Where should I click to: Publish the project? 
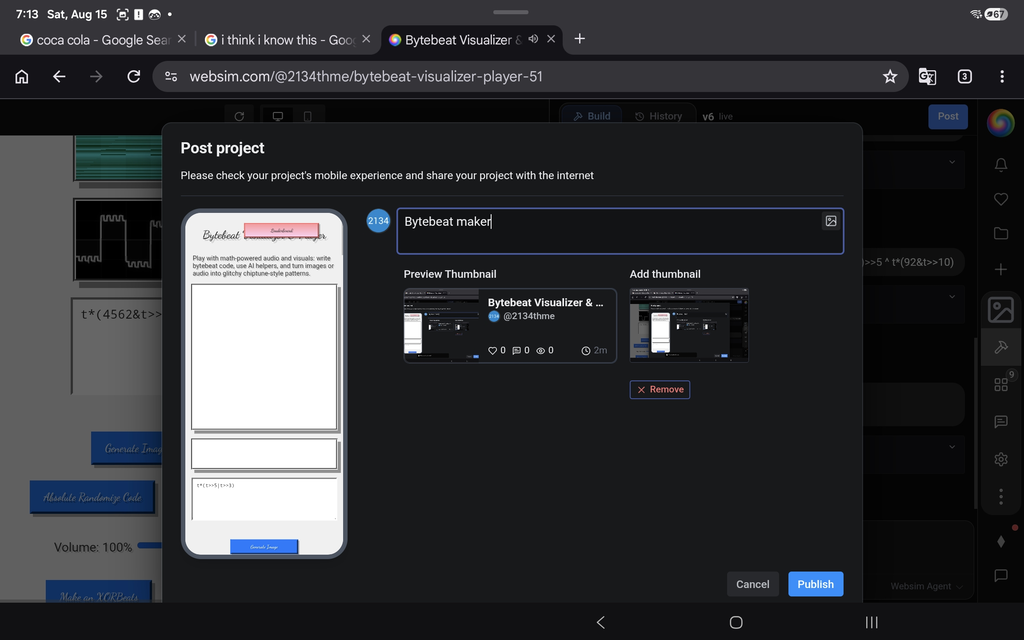[x=816, y=584]
